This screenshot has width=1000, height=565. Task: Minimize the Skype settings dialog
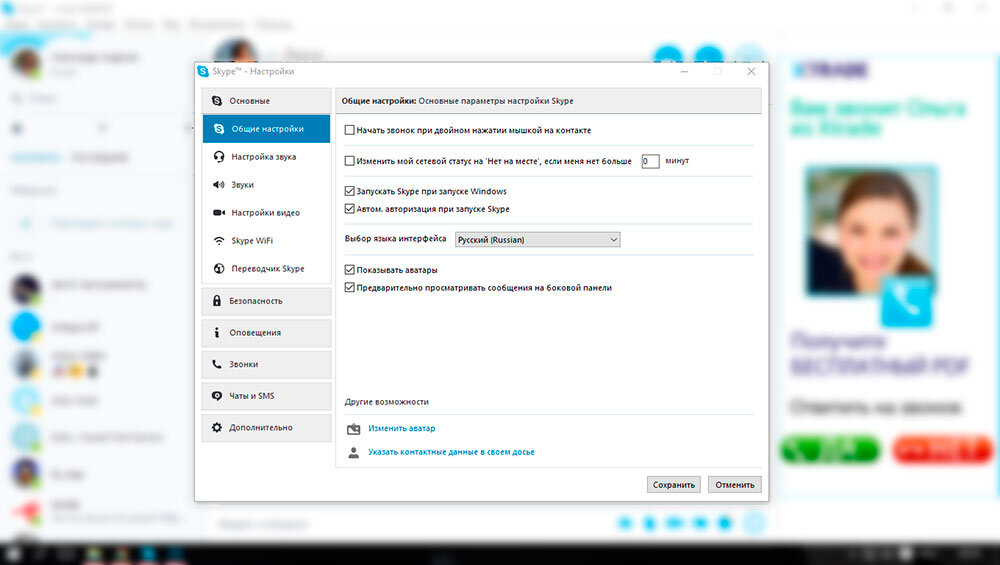point(684,71)
